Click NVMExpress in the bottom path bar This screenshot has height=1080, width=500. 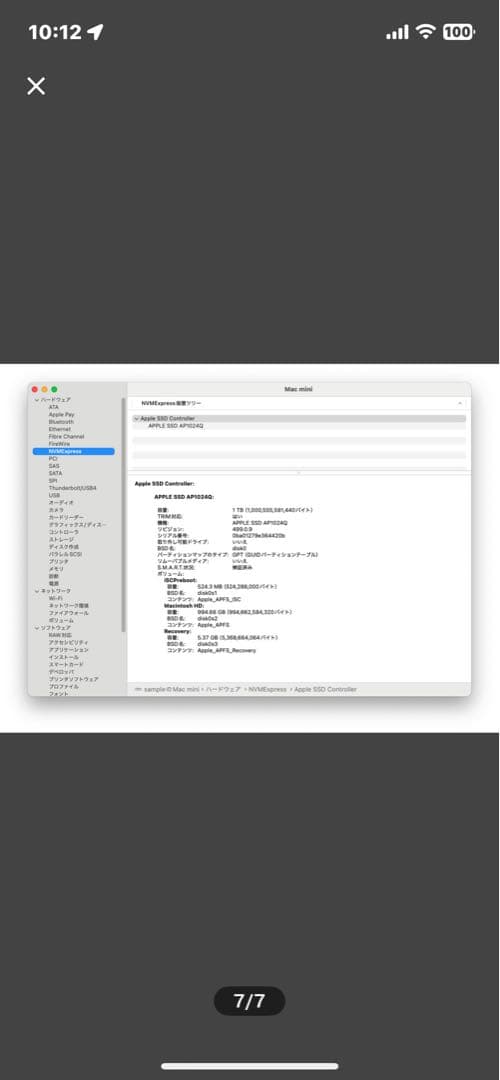pos(267,689)
